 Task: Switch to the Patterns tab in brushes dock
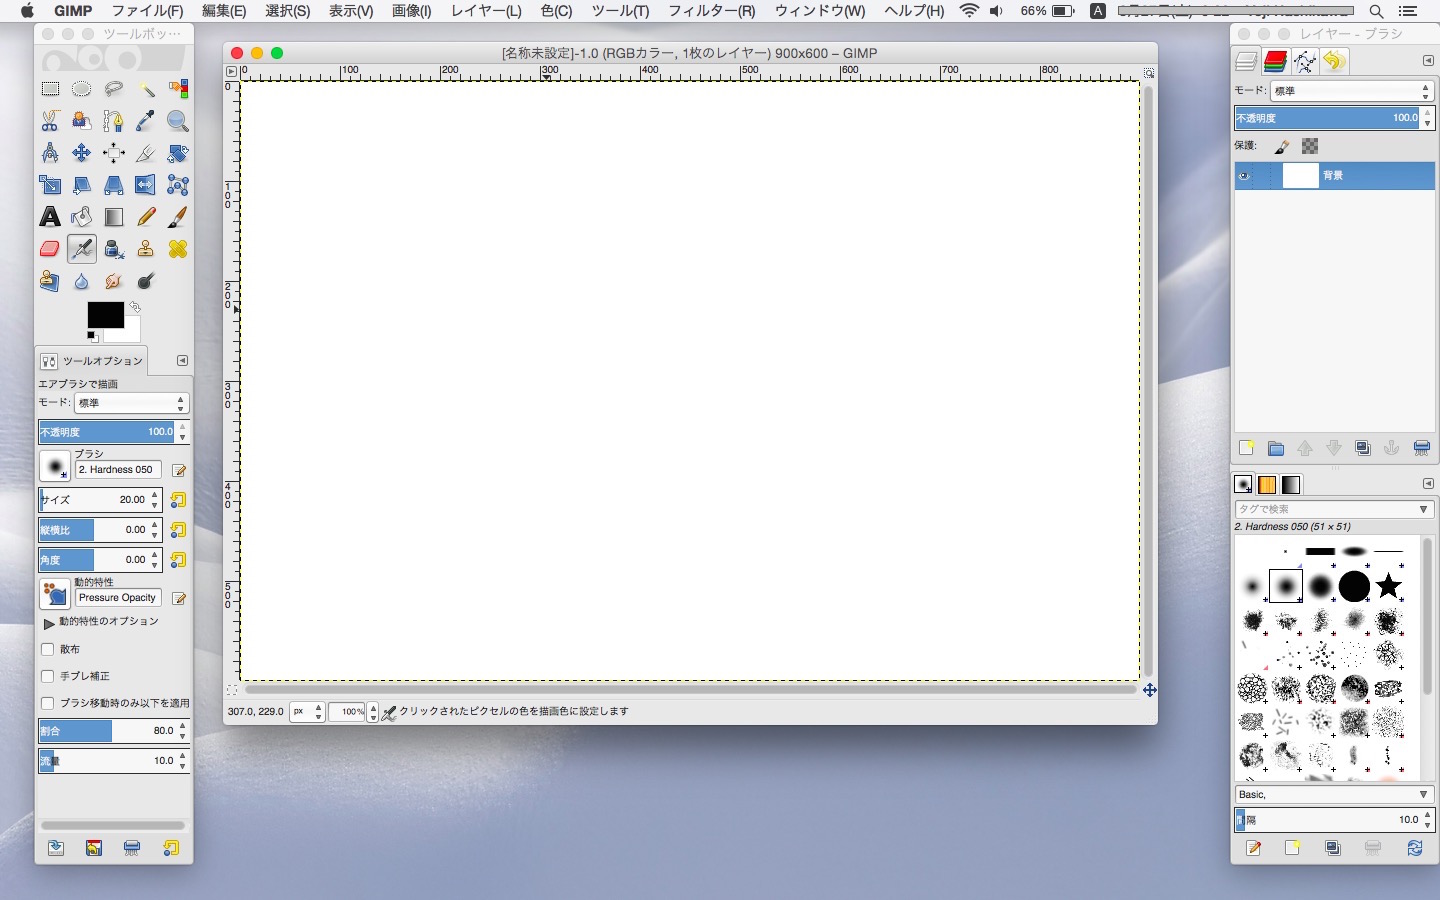(x=1267, y=485)
